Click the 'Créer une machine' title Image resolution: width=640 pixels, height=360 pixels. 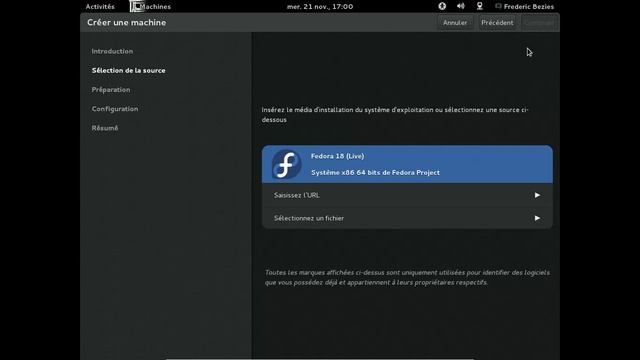[x=127, y=22]
